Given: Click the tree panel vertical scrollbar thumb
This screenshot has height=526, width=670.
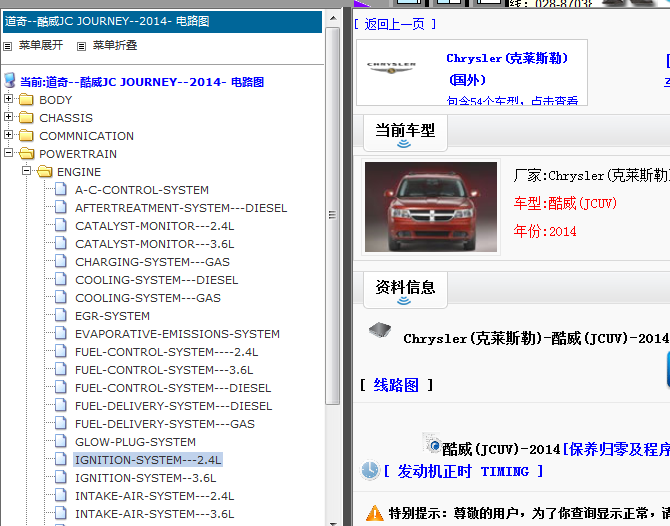Looking at the screenshot, I should [x=332, y=216].
